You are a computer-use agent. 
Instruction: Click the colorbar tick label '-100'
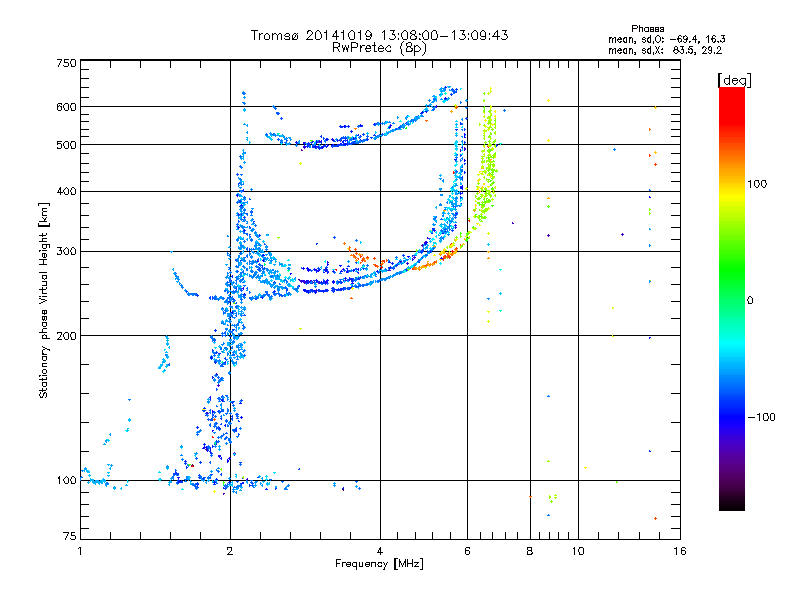(x=761, y=417)
